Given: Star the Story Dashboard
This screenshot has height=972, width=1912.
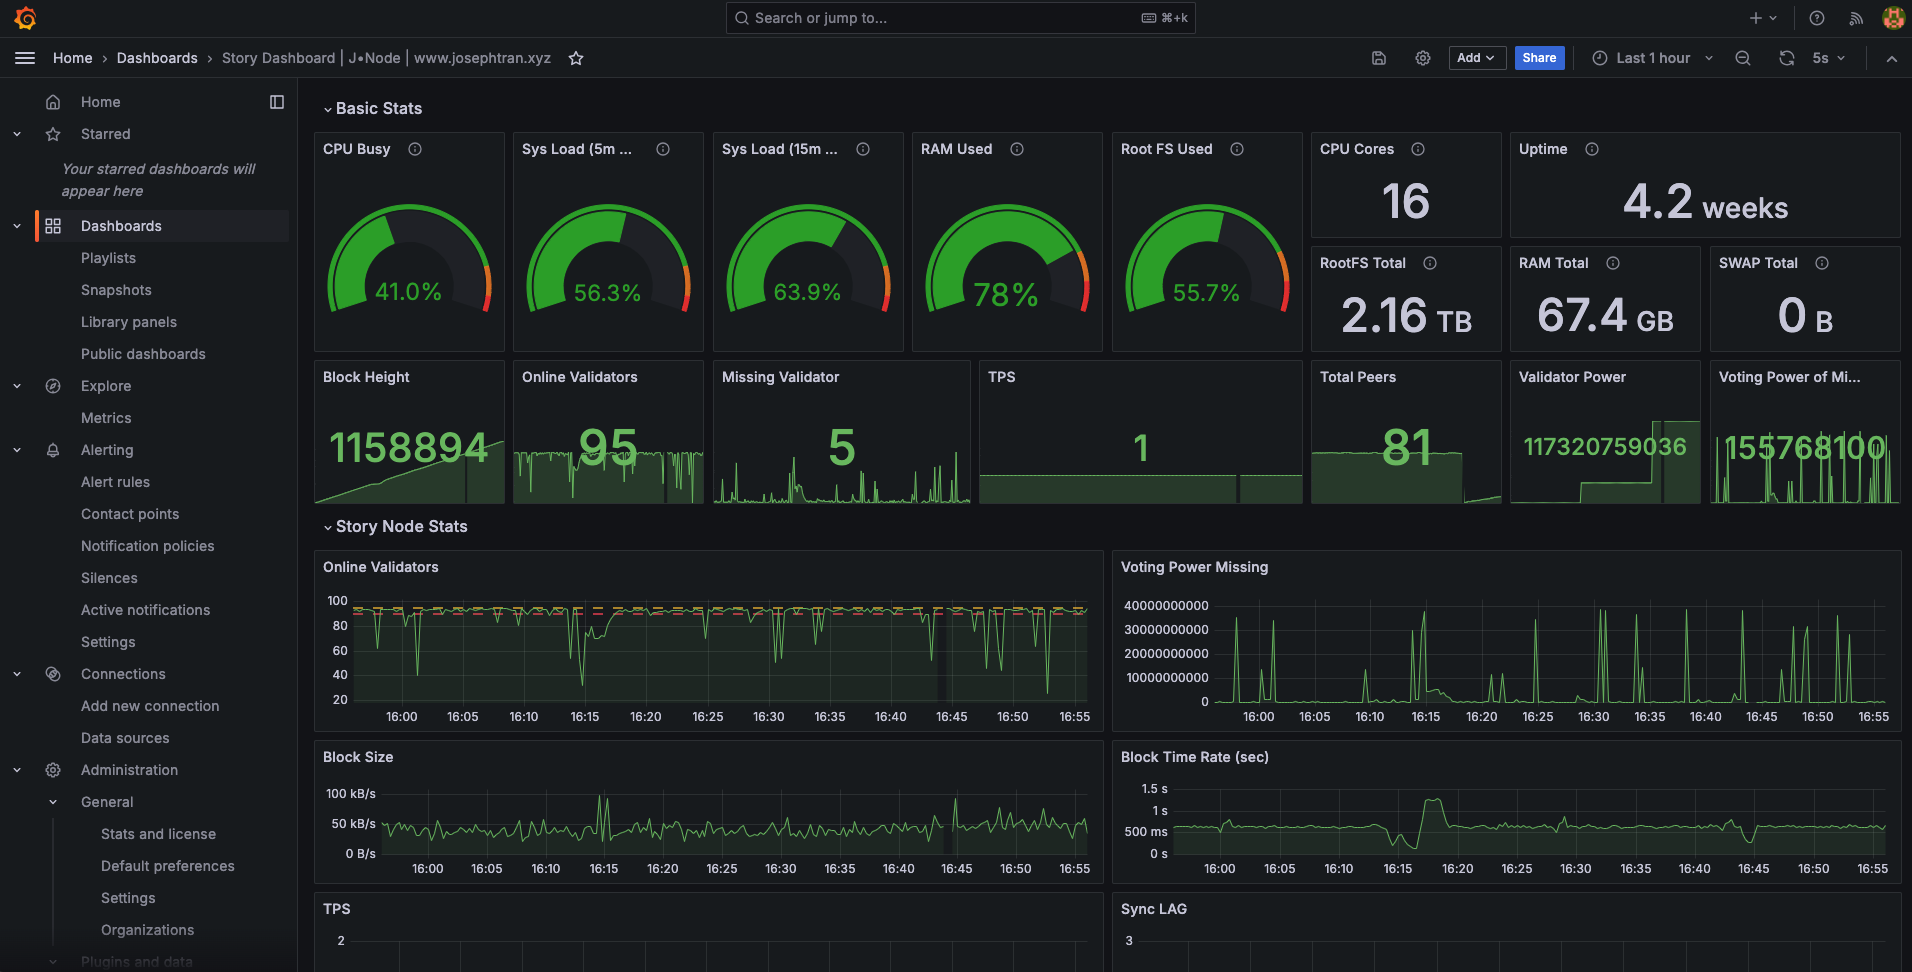Looking at the screenshot, I should coord(576,58).
